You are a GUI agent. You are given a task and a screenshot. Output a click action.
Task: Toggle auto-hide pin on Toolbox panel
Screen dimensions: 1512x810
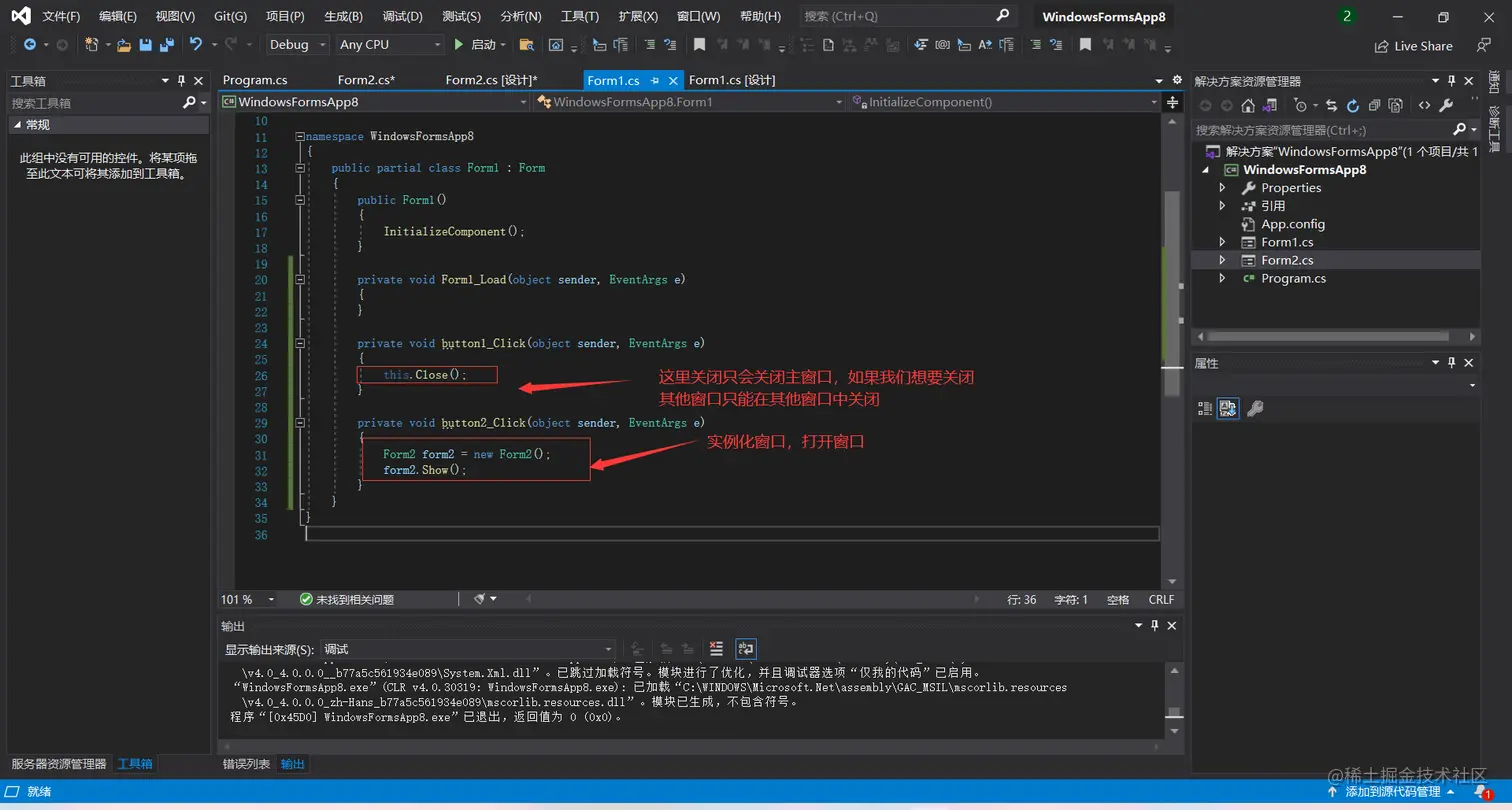pos(181,81)
